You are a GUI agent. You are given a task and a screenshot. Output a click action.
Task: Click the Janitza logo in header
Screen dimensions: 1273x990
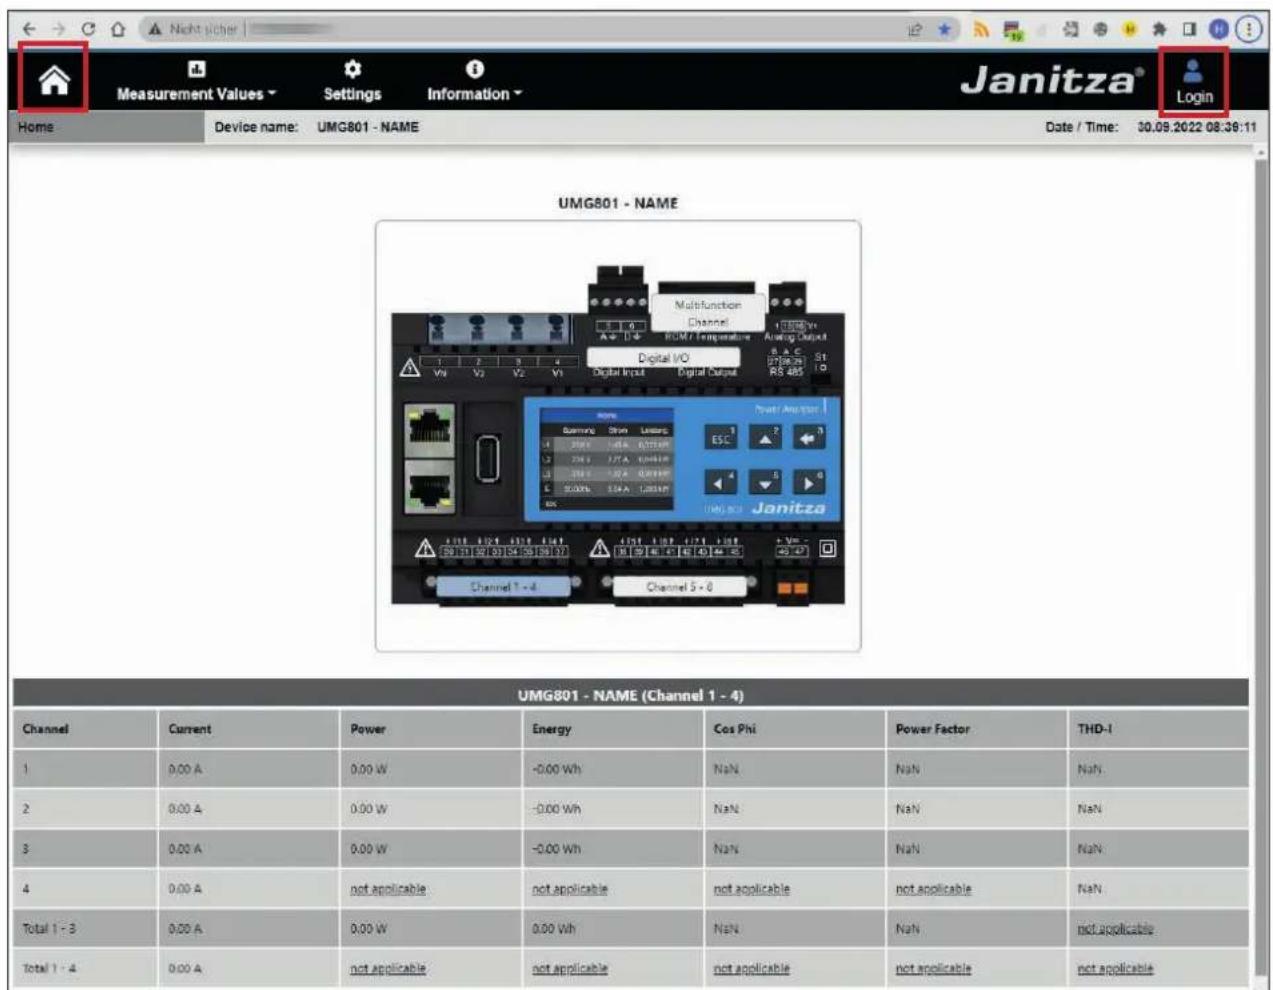tap(1052, 80)
